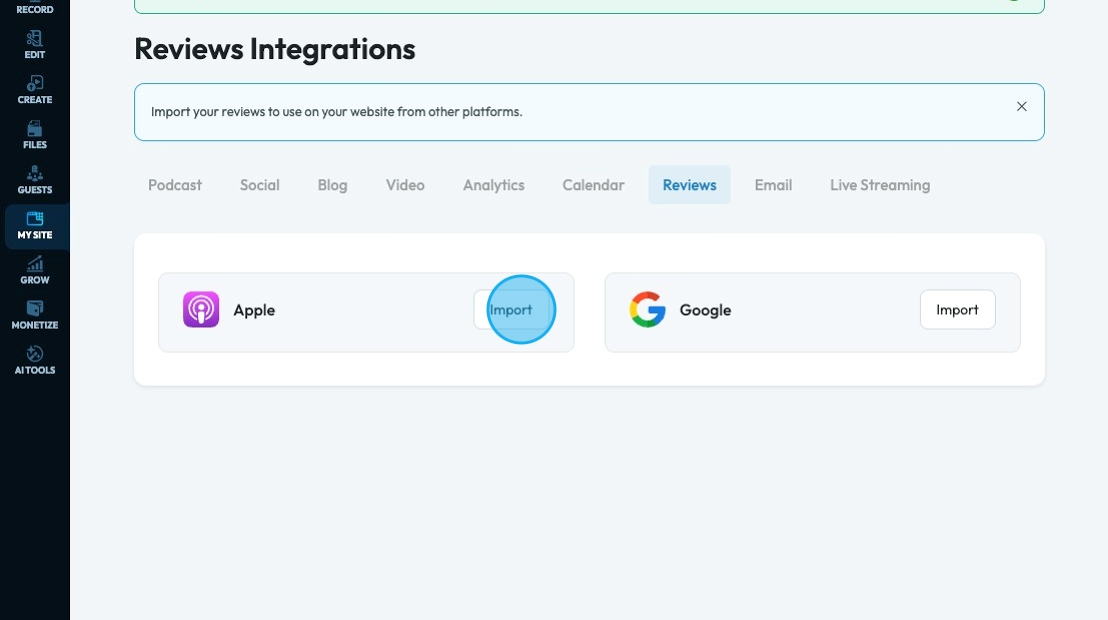
Task: Open the Create sidebar icon
Action: coord(35,90)
